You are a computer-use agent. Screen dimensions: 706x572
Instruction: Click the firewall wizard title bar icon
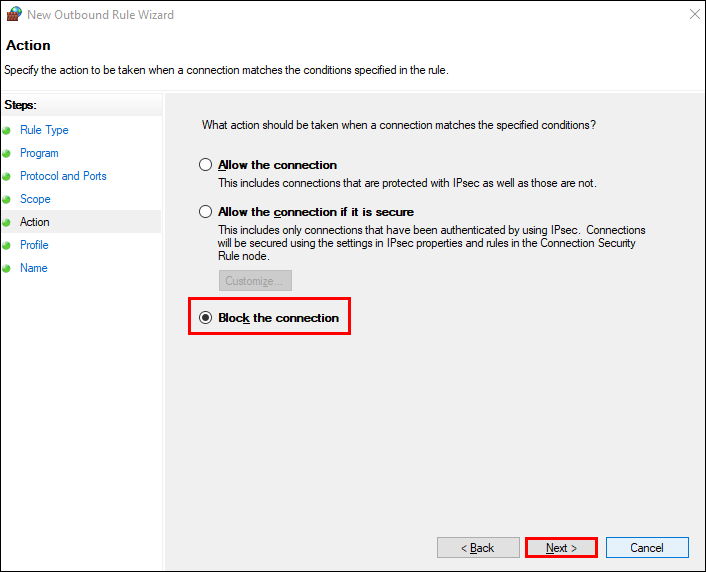(x=14, y=15)
